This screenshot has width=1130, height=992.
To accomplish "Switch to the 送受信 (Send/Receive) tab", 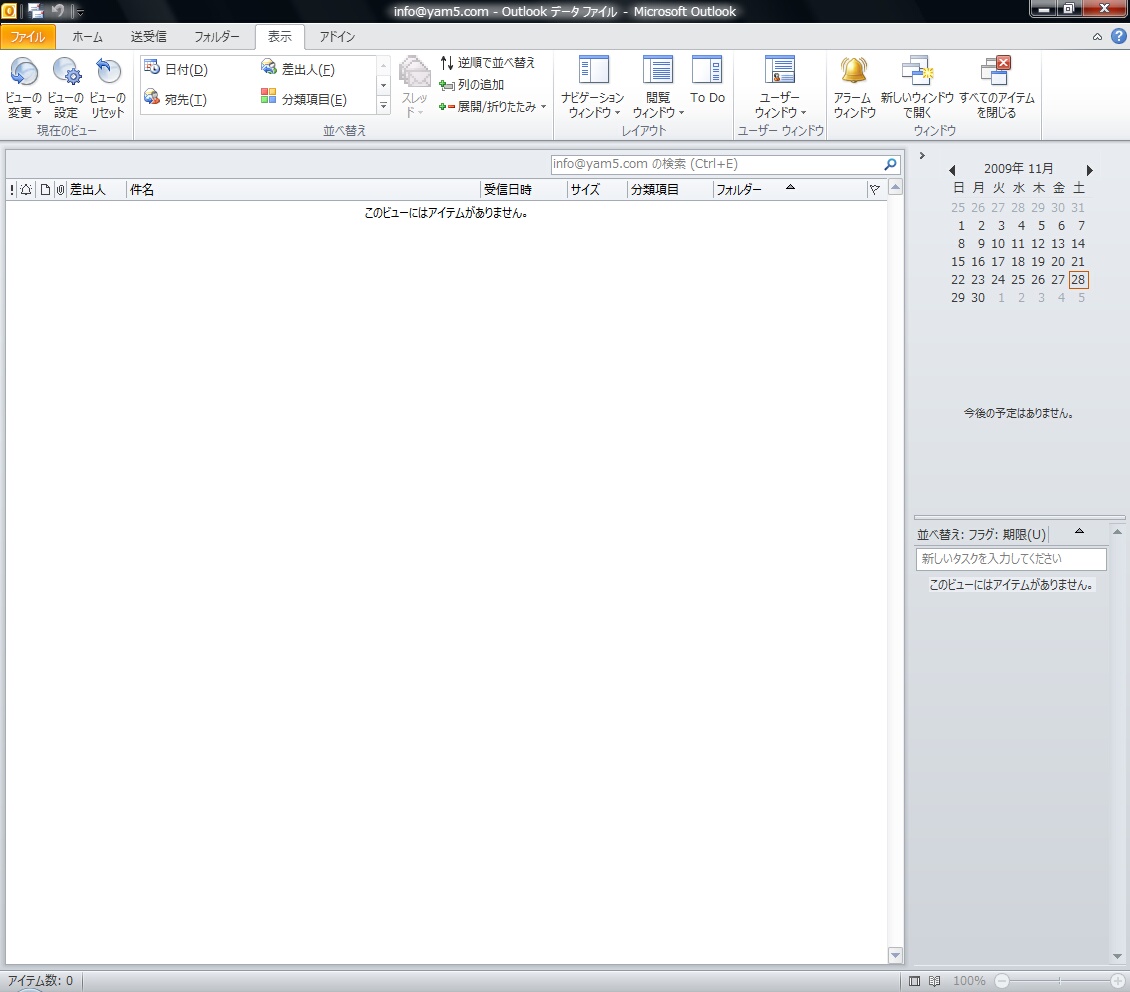I will pyautogui.click(x=148, y=37).
